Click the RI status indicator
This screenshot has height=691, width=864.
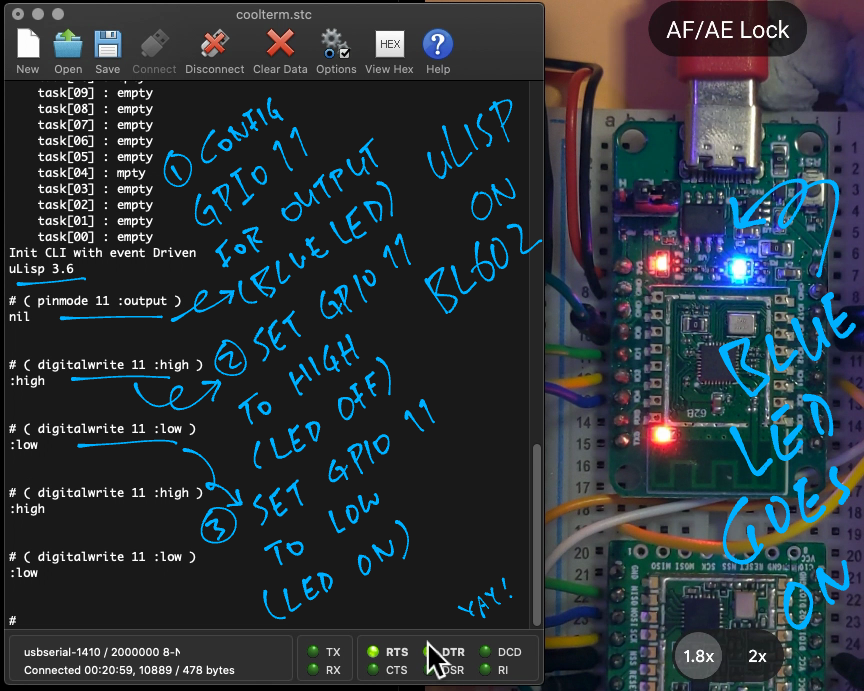[x=487, y=670]
